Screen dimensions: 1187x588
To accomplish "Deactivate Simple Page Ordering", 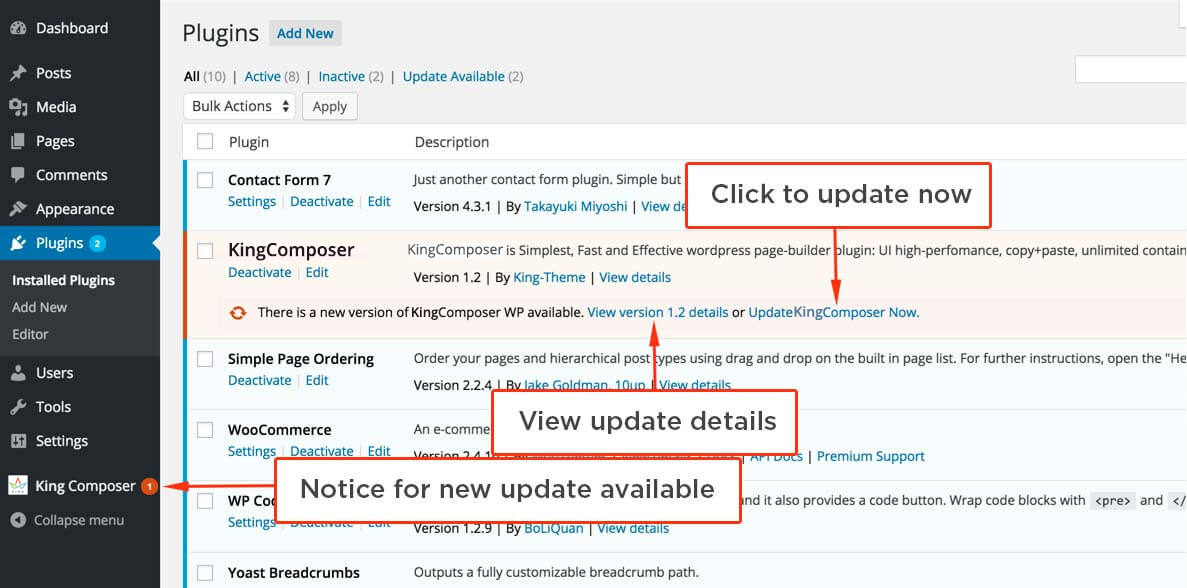I will (260, 380).
